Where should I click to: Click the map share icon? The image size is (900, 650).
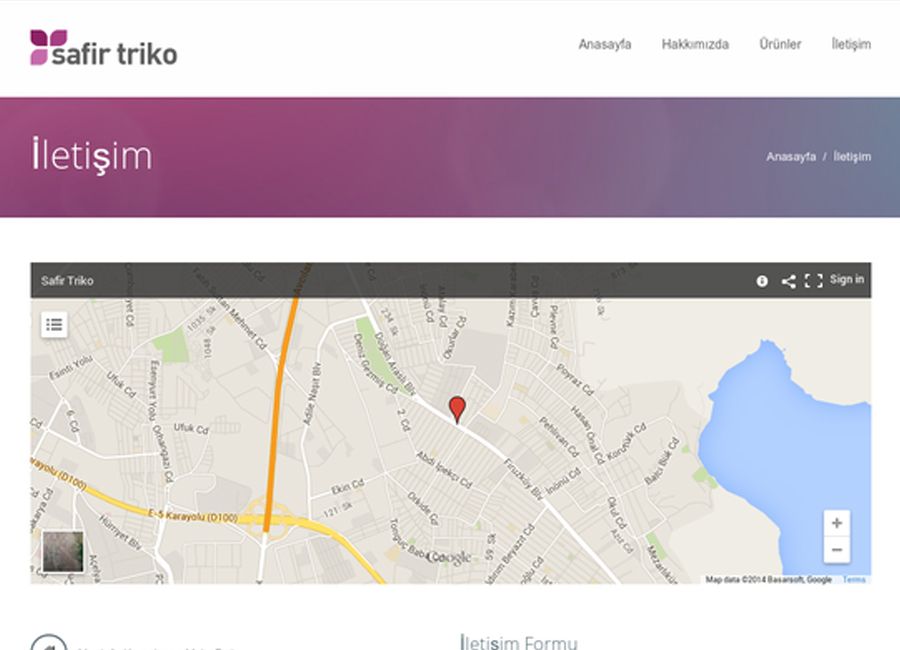788,281
